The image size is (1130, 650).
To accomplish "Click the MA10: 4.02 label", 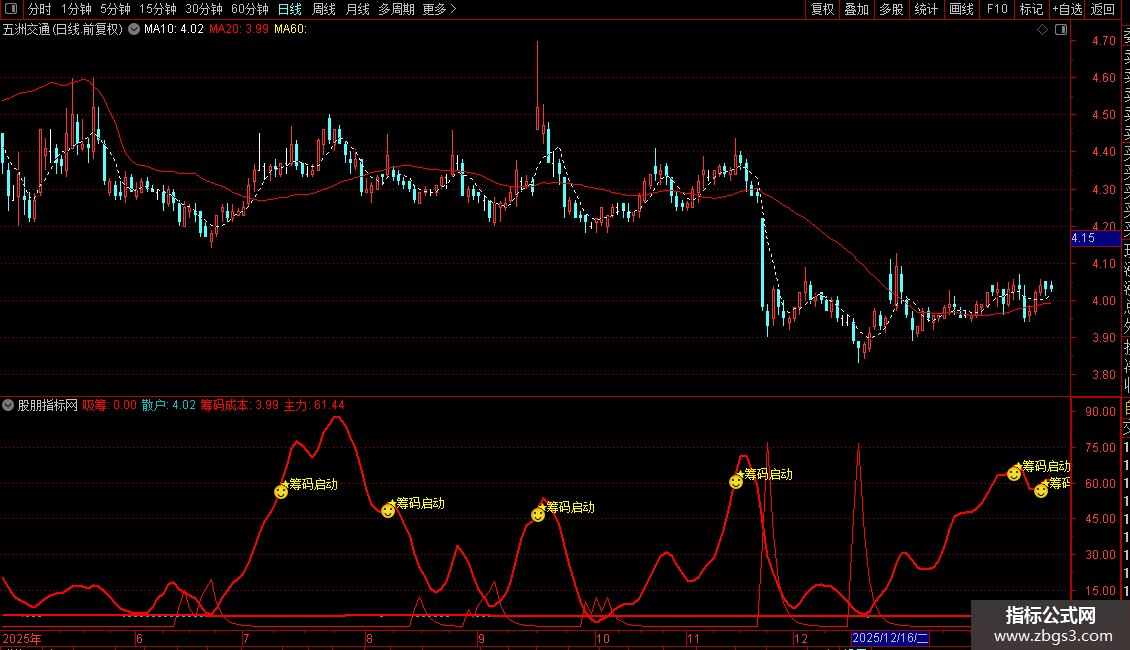I will pyautogui.click(x=174, y=29).
